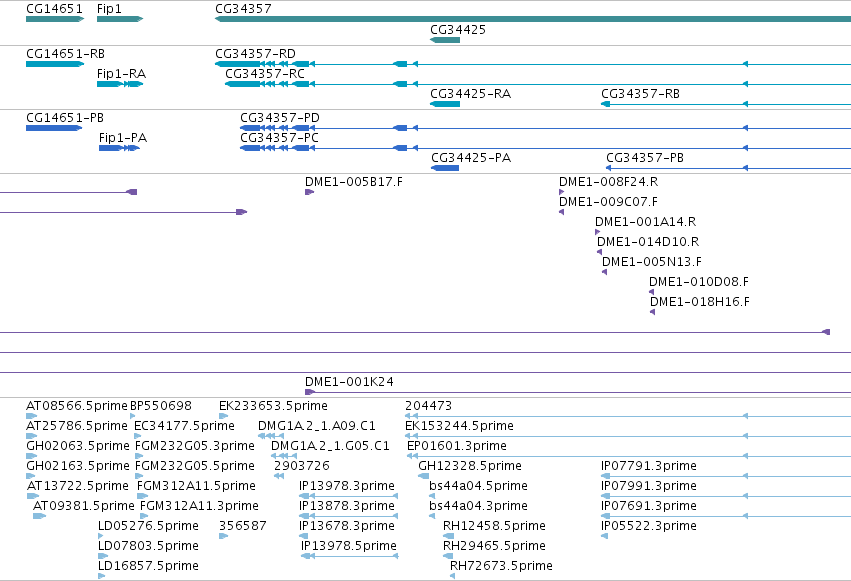Click CG34357-RB transcript label

640,94
